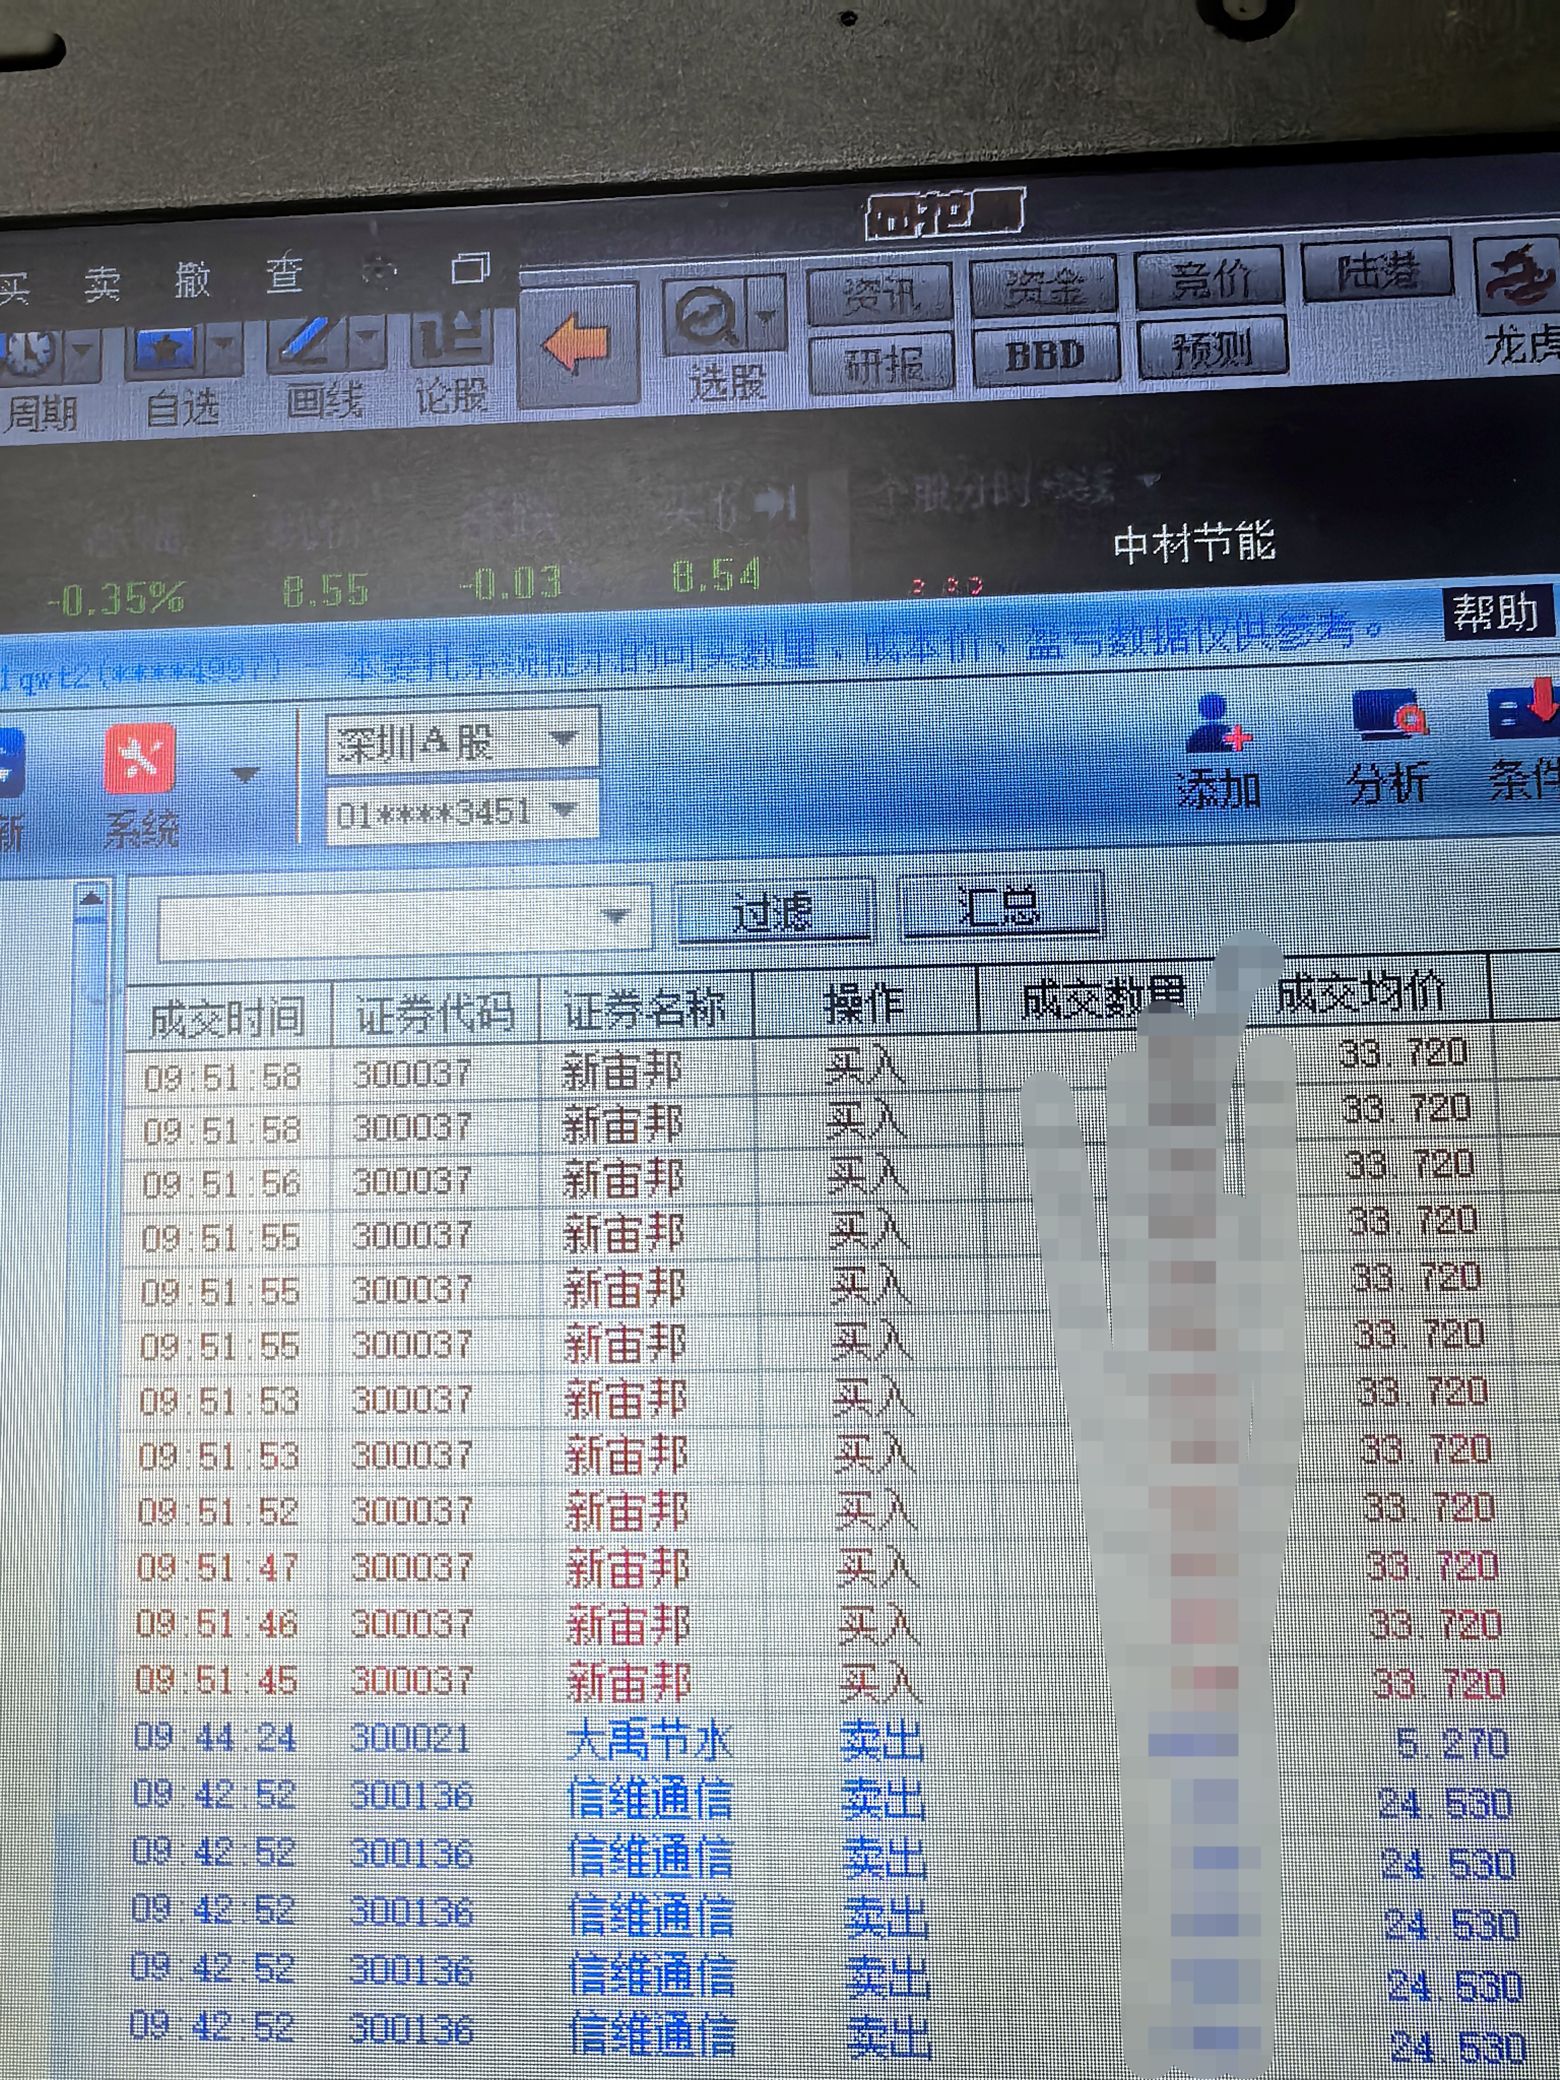
Task: Click the -0.35% change value
Action: pyautogui.click(x=118, y=600)
